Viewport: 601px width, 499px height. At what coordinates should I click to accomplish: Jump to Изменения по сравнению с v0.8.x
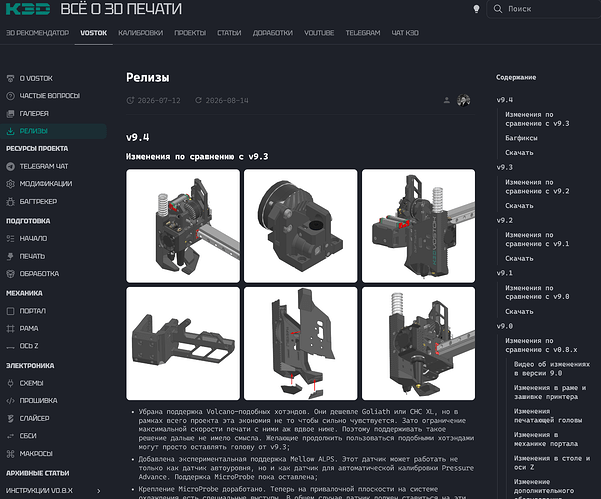click(x=541, y=345)
